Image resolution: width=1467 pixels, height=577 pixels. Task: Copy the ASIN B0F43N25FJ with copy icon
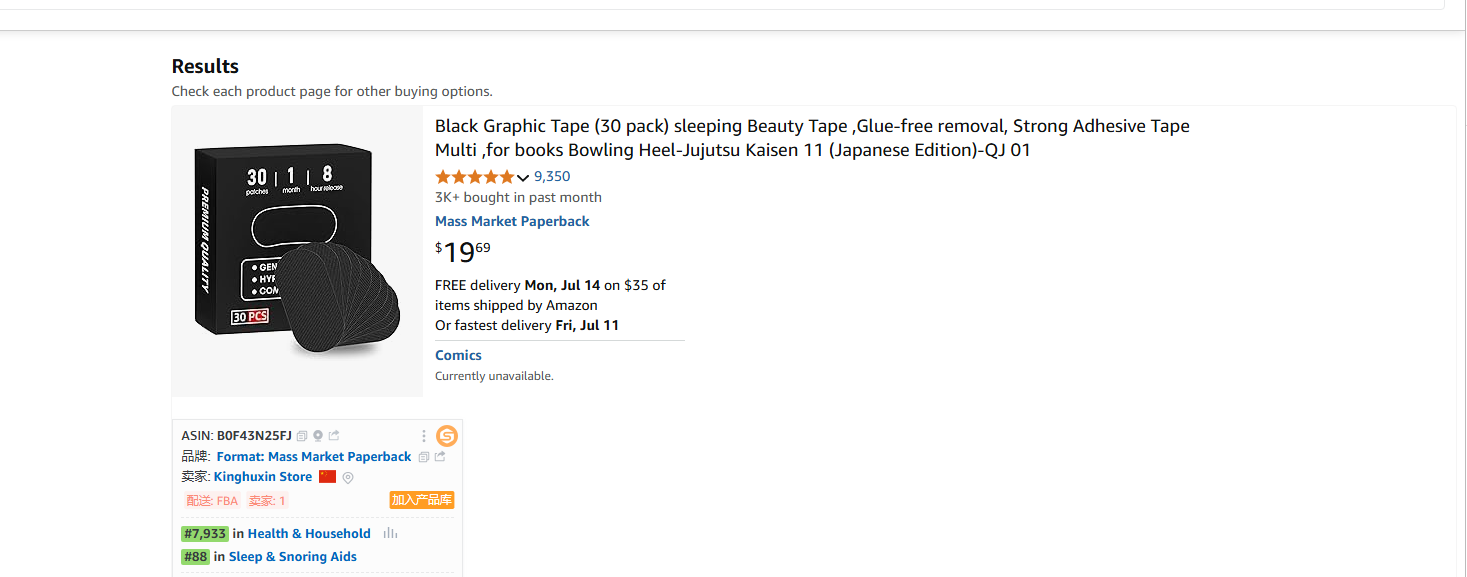pos(302,436)
